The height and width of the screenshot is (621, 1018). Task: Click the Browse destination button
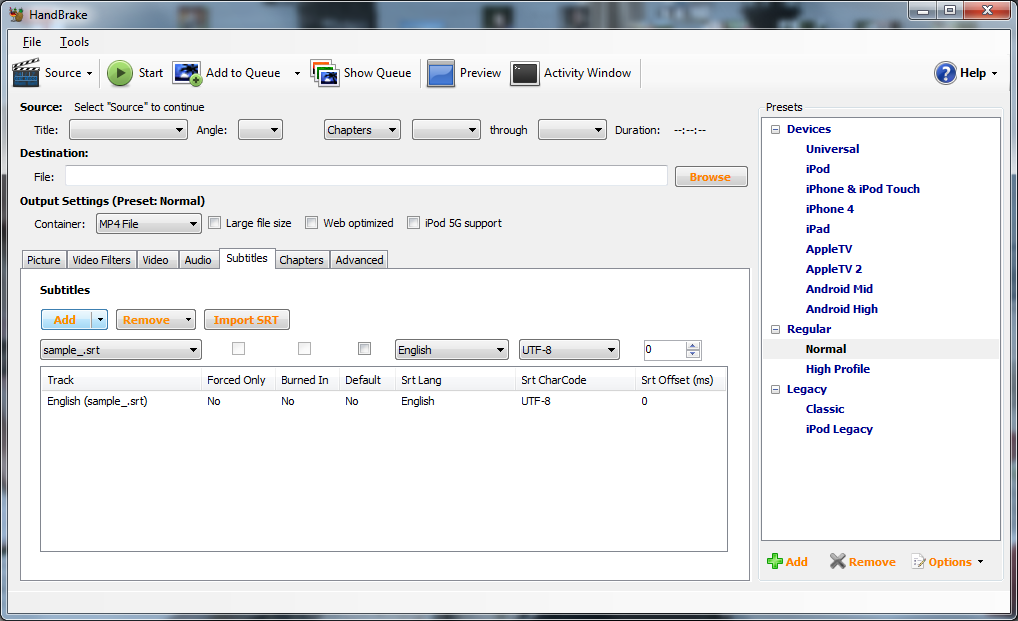coord(710,177)
